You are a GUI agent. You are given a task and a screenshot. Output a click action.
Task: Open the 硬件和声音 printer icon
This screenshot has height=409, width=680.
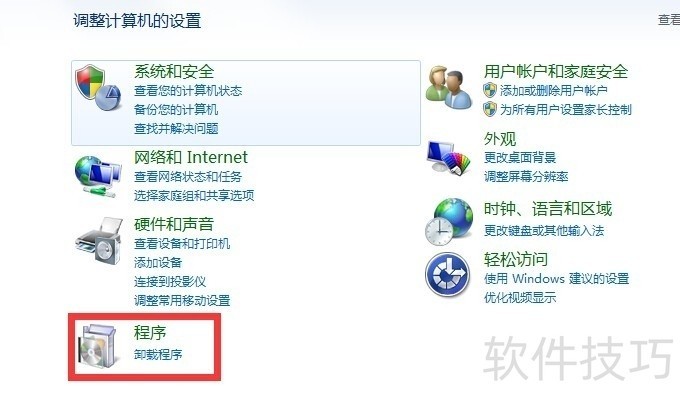(99, 241)
